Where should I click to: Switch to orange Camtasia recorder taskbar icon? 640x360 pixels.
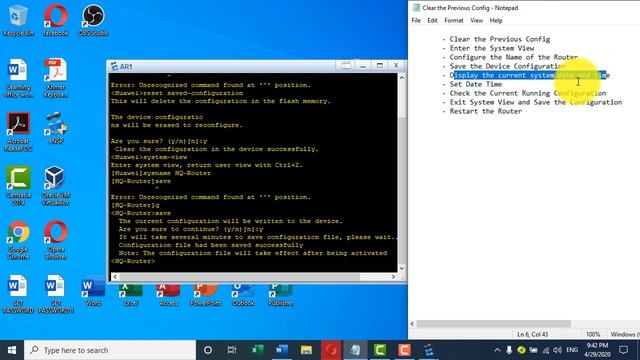[x=404, y=350]
